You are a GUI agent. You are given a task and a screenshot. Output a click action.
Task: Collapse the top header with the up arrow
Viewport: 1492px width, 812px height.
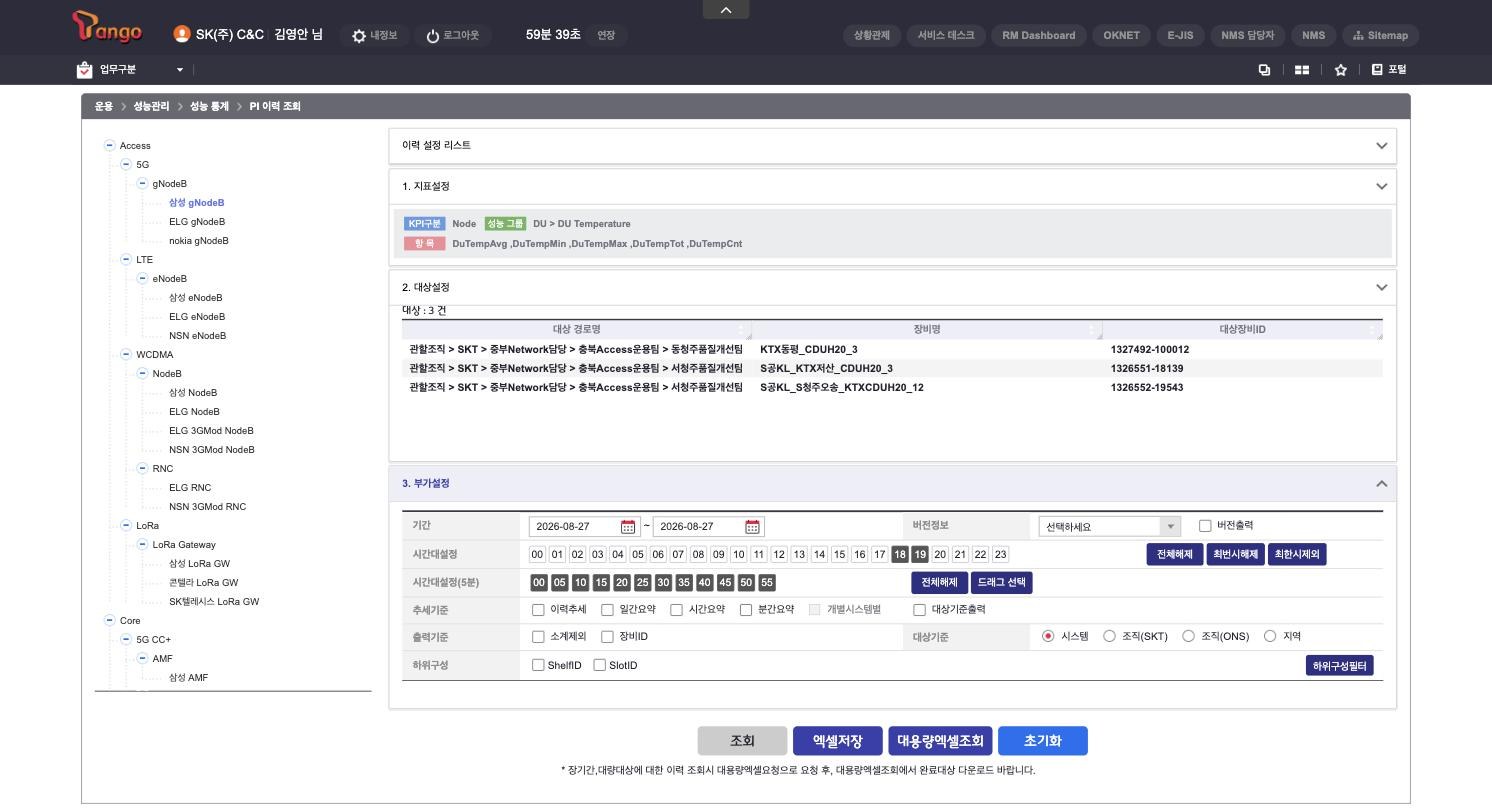pyautogui.click(x=726, y=10)
